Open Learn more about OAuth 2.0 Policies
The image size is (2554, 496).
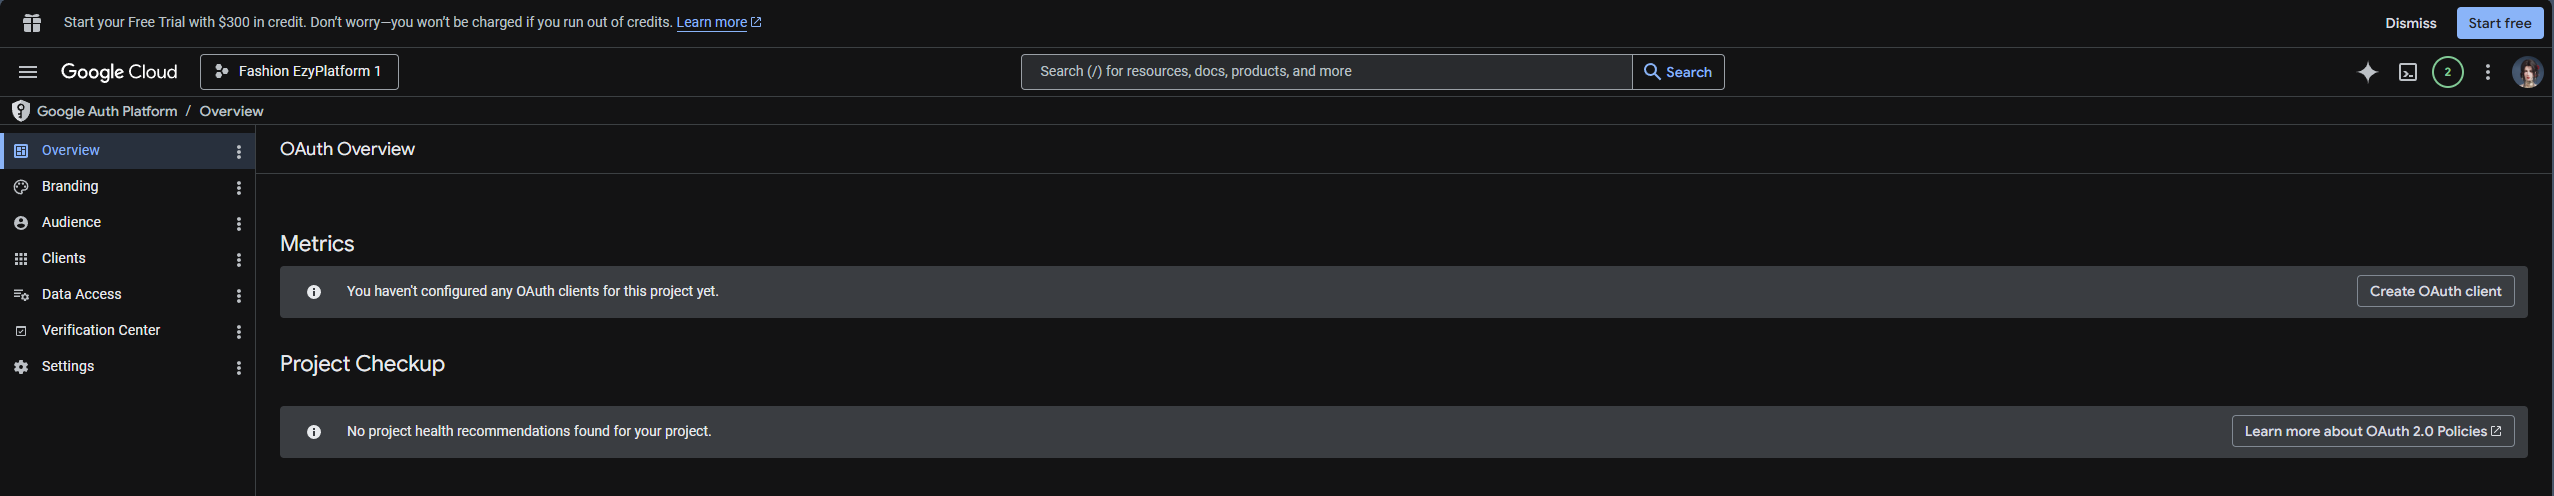point(2372,431)
